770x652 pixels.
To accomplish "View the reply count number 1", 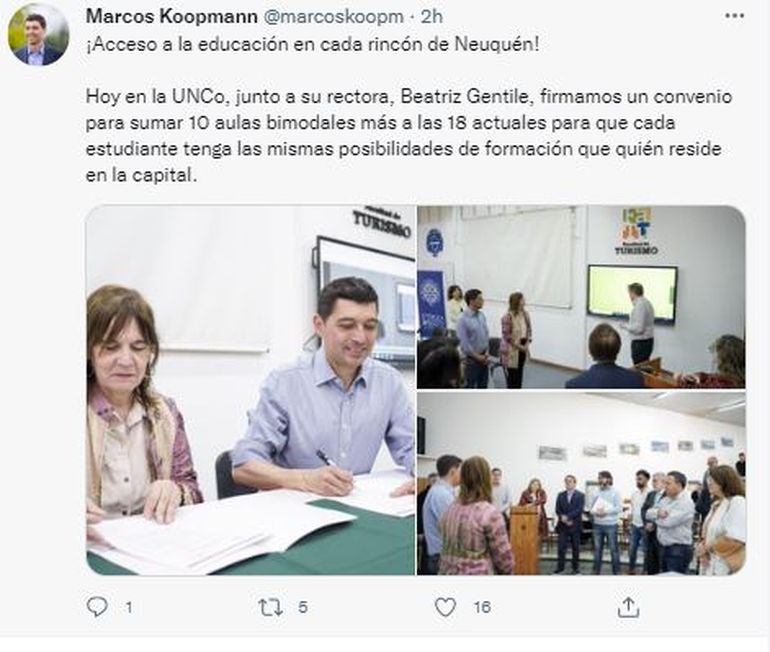I will 129,608.
